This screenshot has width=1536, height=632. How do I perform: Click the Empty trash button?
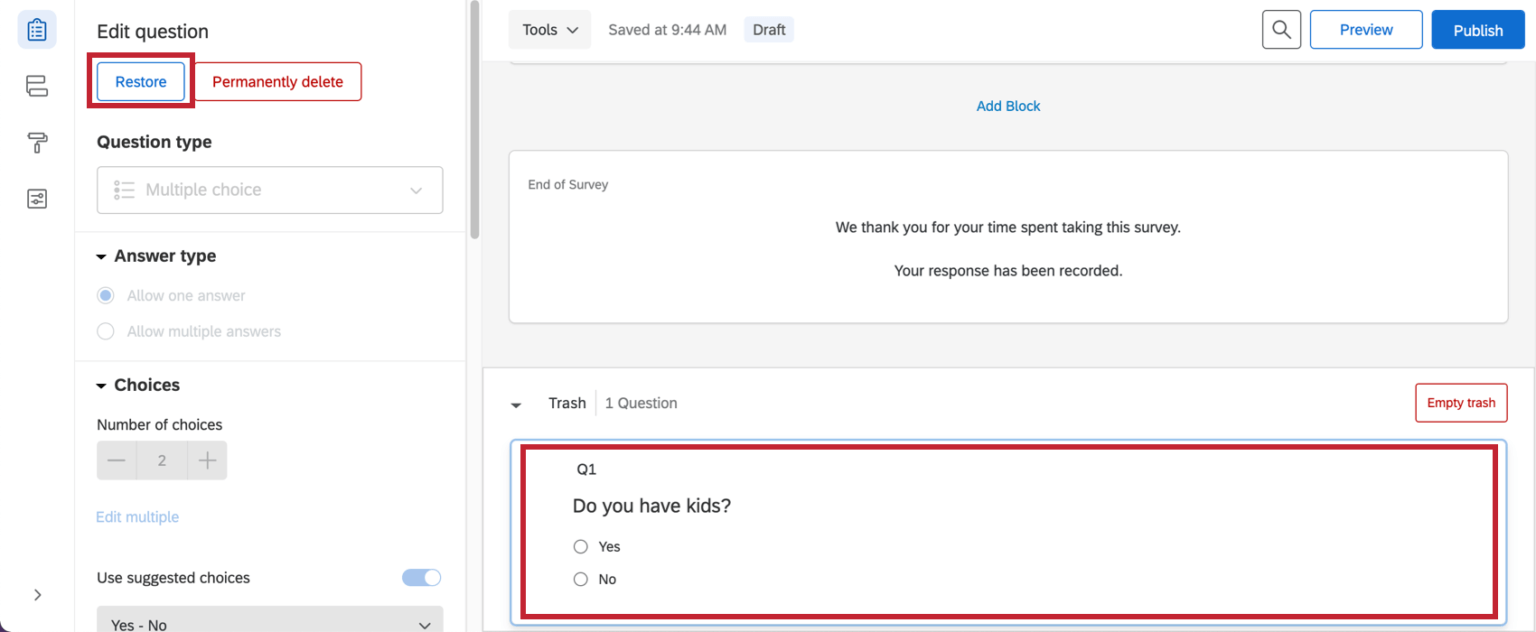point(1461,402)
